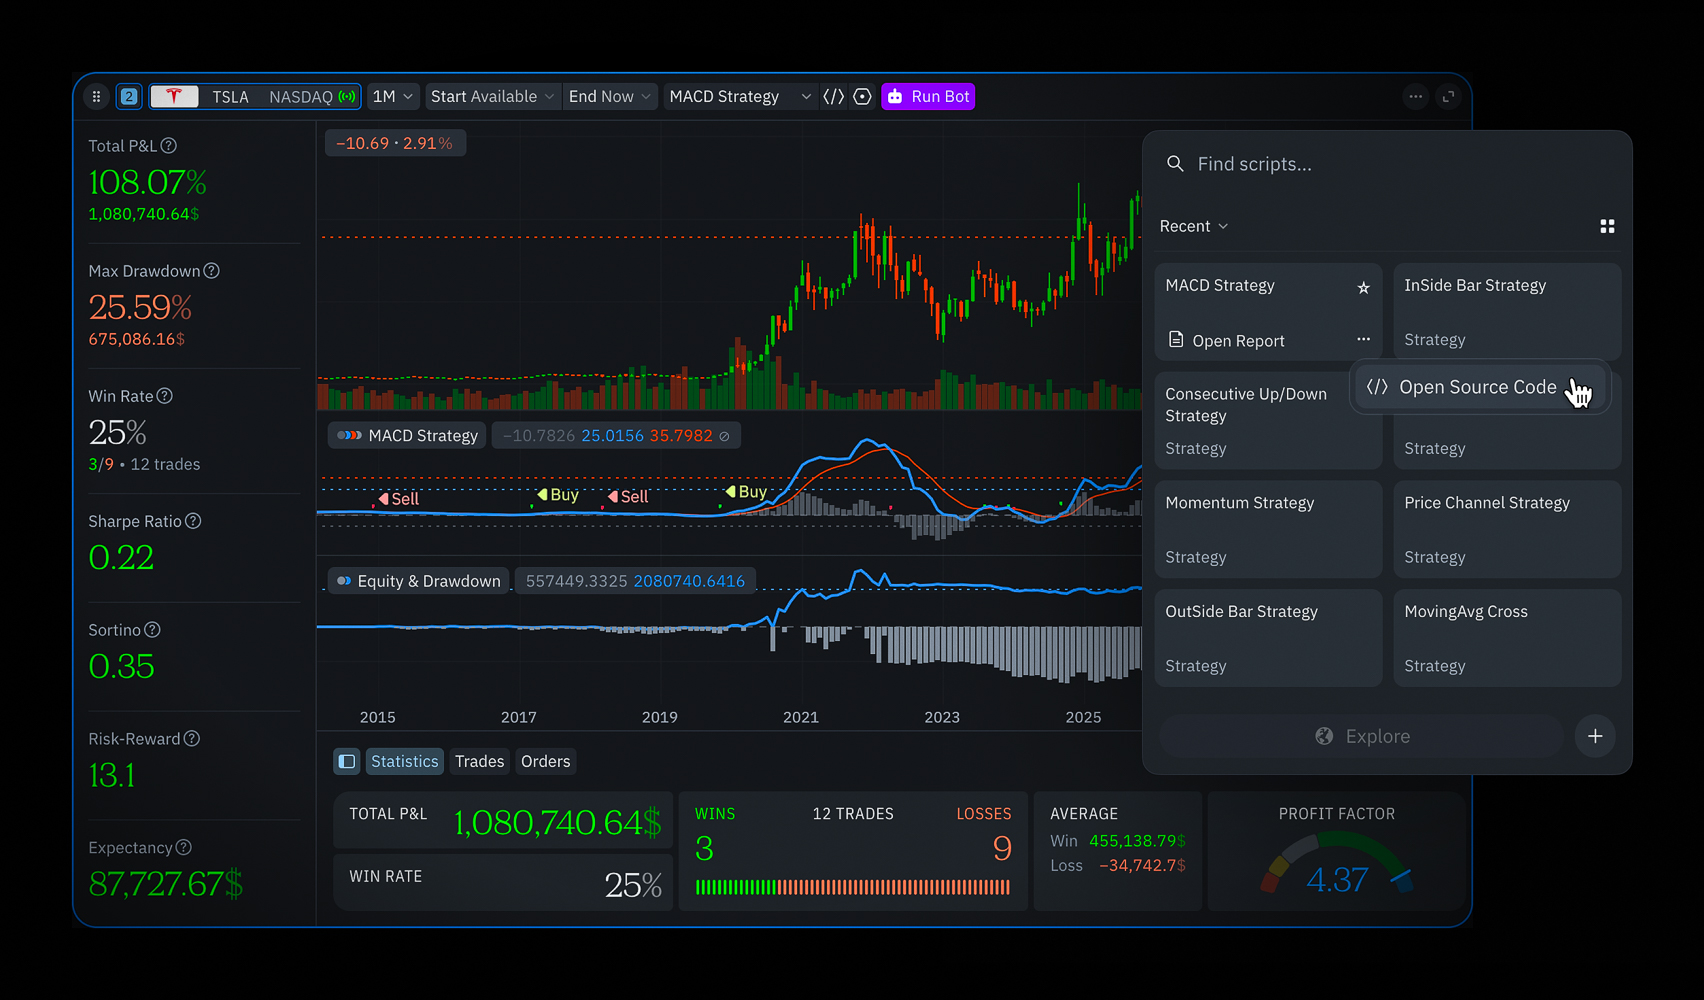Image resolution: width=1704 pixels, height=1000 pixels.
Task: Click the Max Drawdown help icon
Action: (x=211, y=271)
